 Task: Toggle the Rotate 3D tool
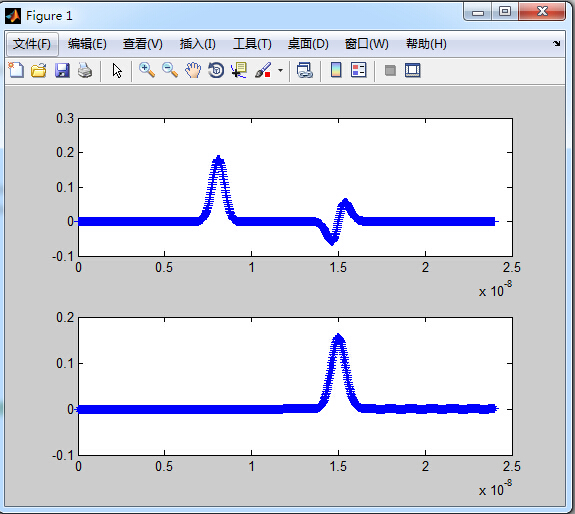[x=216, y=70]
